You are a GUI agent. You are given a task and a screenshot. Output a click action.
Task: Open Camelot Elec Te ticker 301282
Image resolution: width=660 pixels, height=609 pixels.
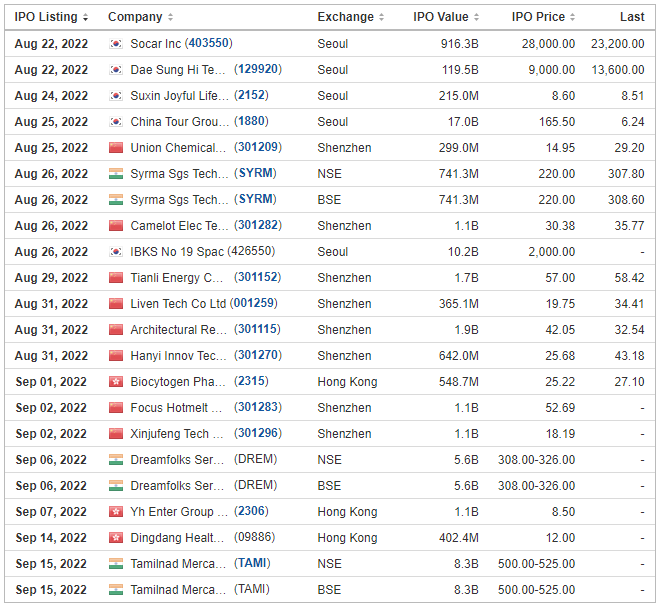(258, 225)
